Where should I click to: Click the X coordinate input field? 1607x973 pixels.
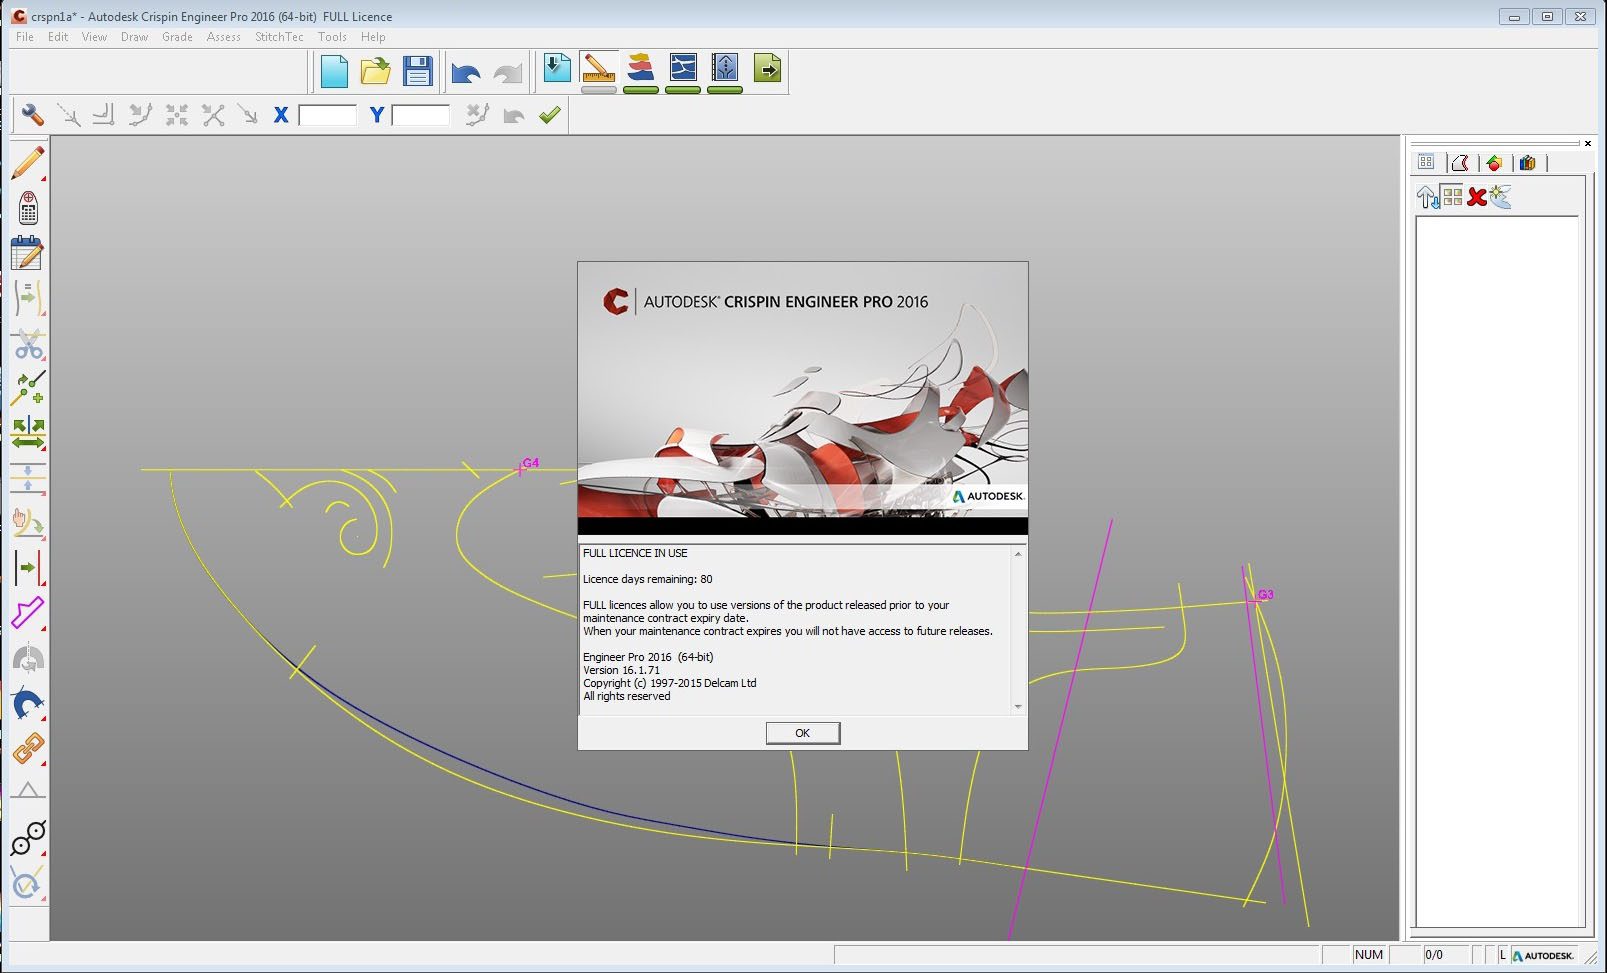327,115
